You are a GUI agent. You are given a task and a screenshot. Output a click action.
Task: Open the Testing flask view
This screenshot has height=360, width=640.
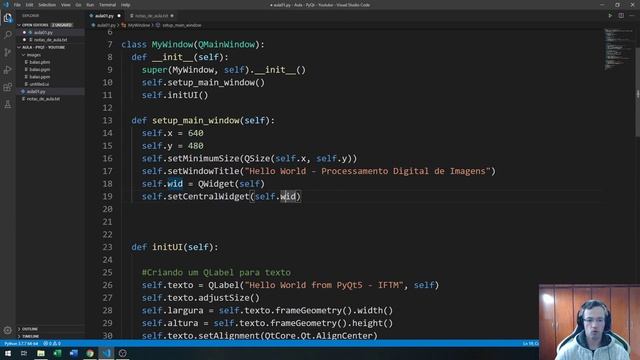[8, 105]
